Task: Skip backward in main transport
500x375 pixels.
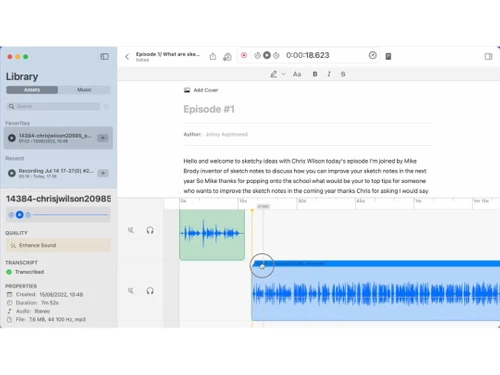Action: pyautogui.click(x=257, y=56)
